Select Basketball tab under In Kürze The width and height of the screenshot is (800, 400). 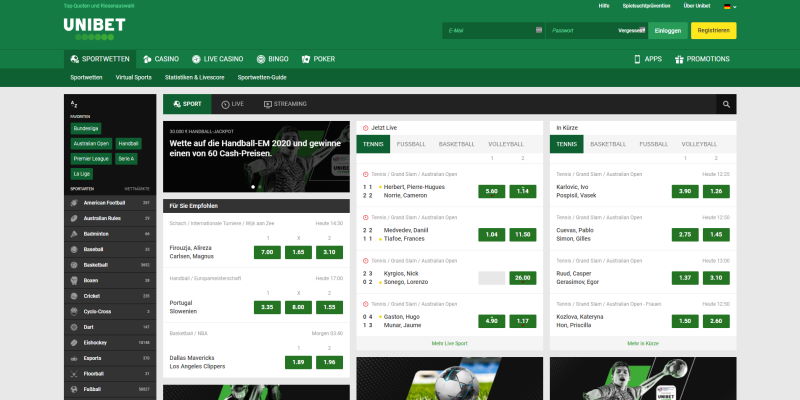click(608, 144)
